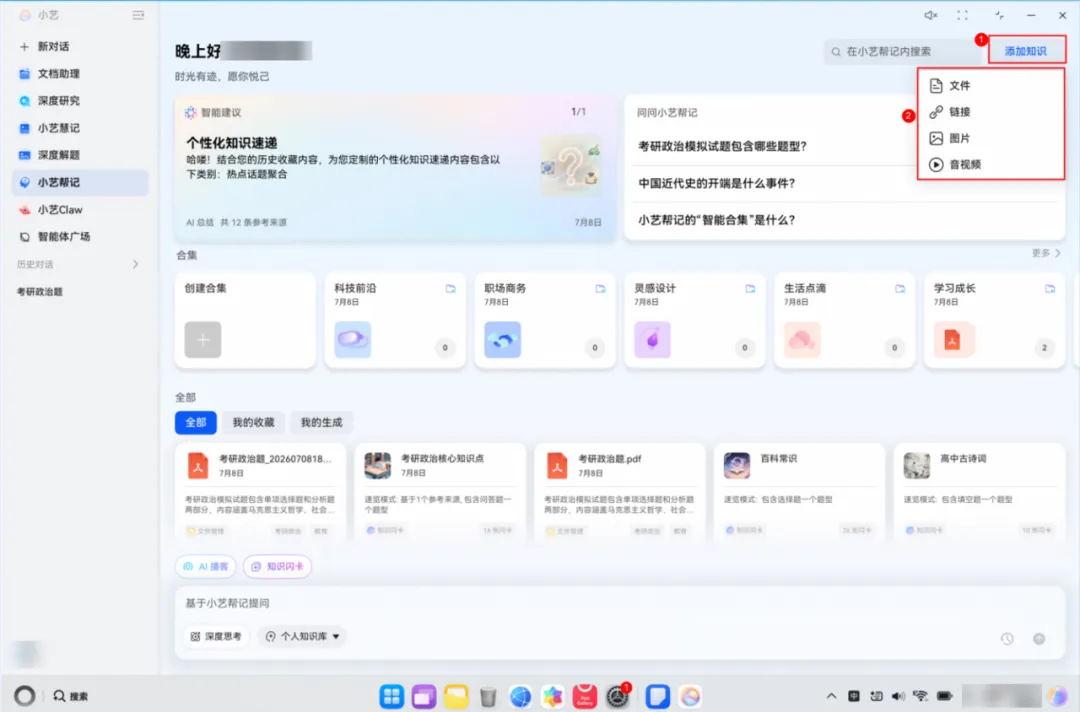Expand the 历史对话 section
1080x712 pixels.
click(136, 264)
